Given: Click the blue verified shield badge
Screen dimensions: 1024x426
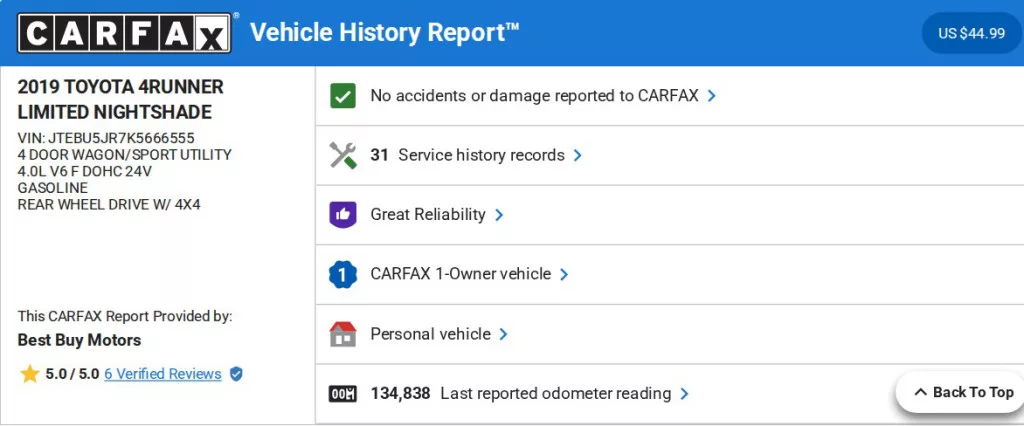Looking at the screenshot, I should (236, 374).
